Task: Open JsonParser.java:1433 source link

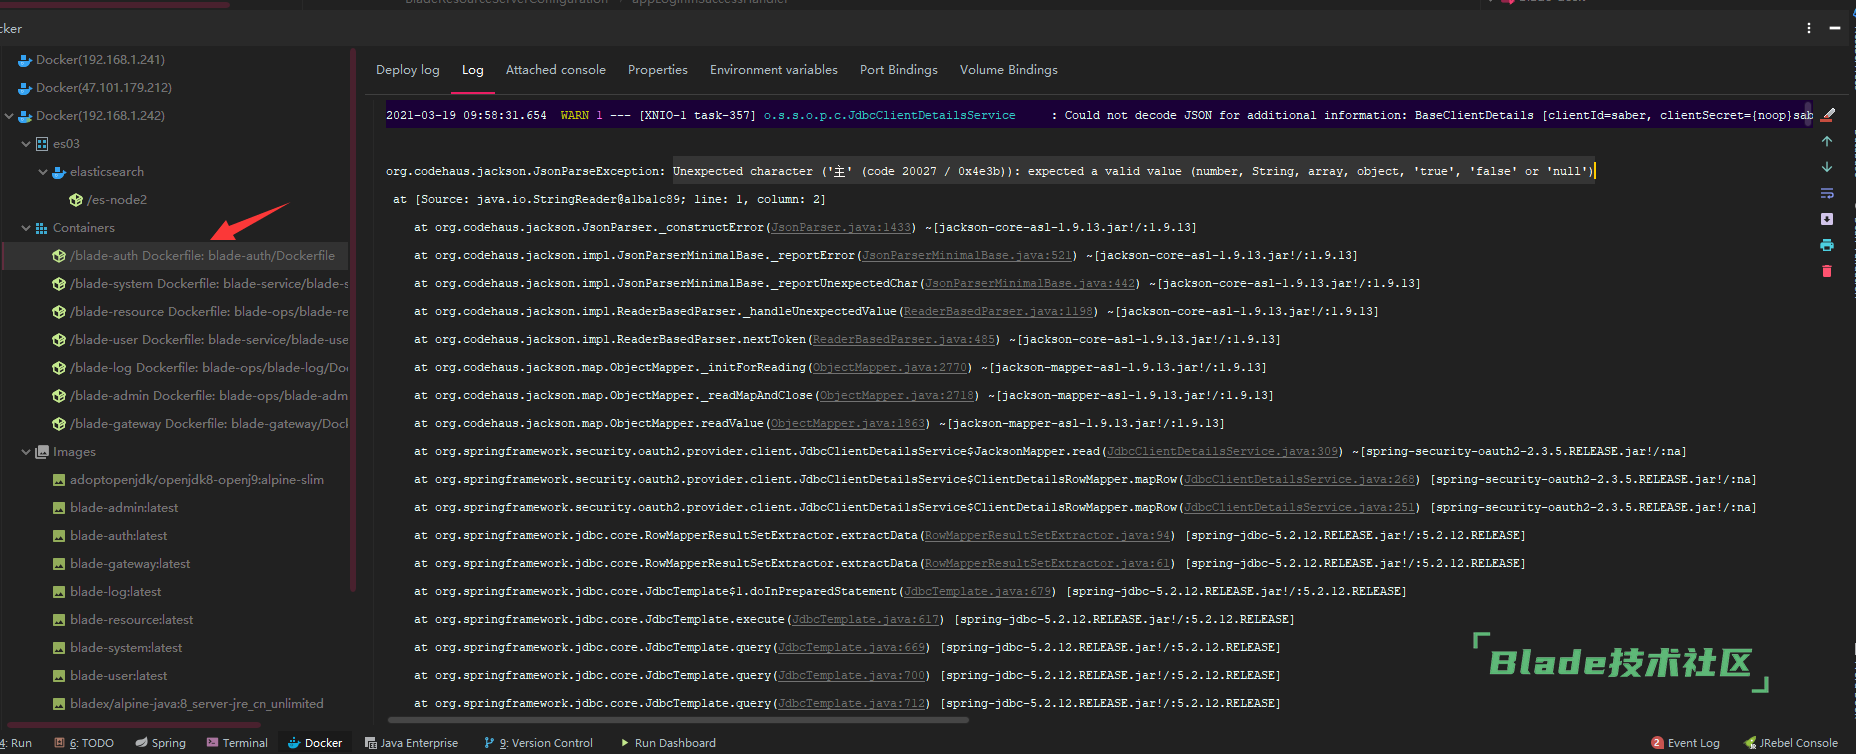Action: coord(841,228)
